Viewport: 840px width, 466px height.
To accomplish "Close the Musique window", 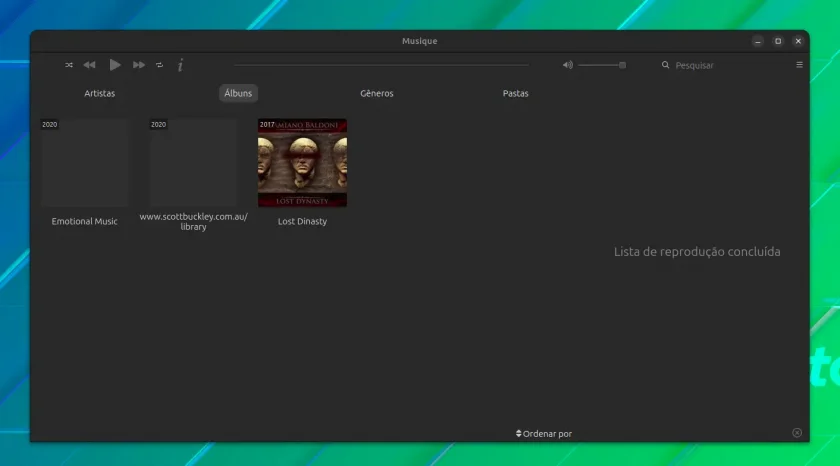I will (798, 41).
